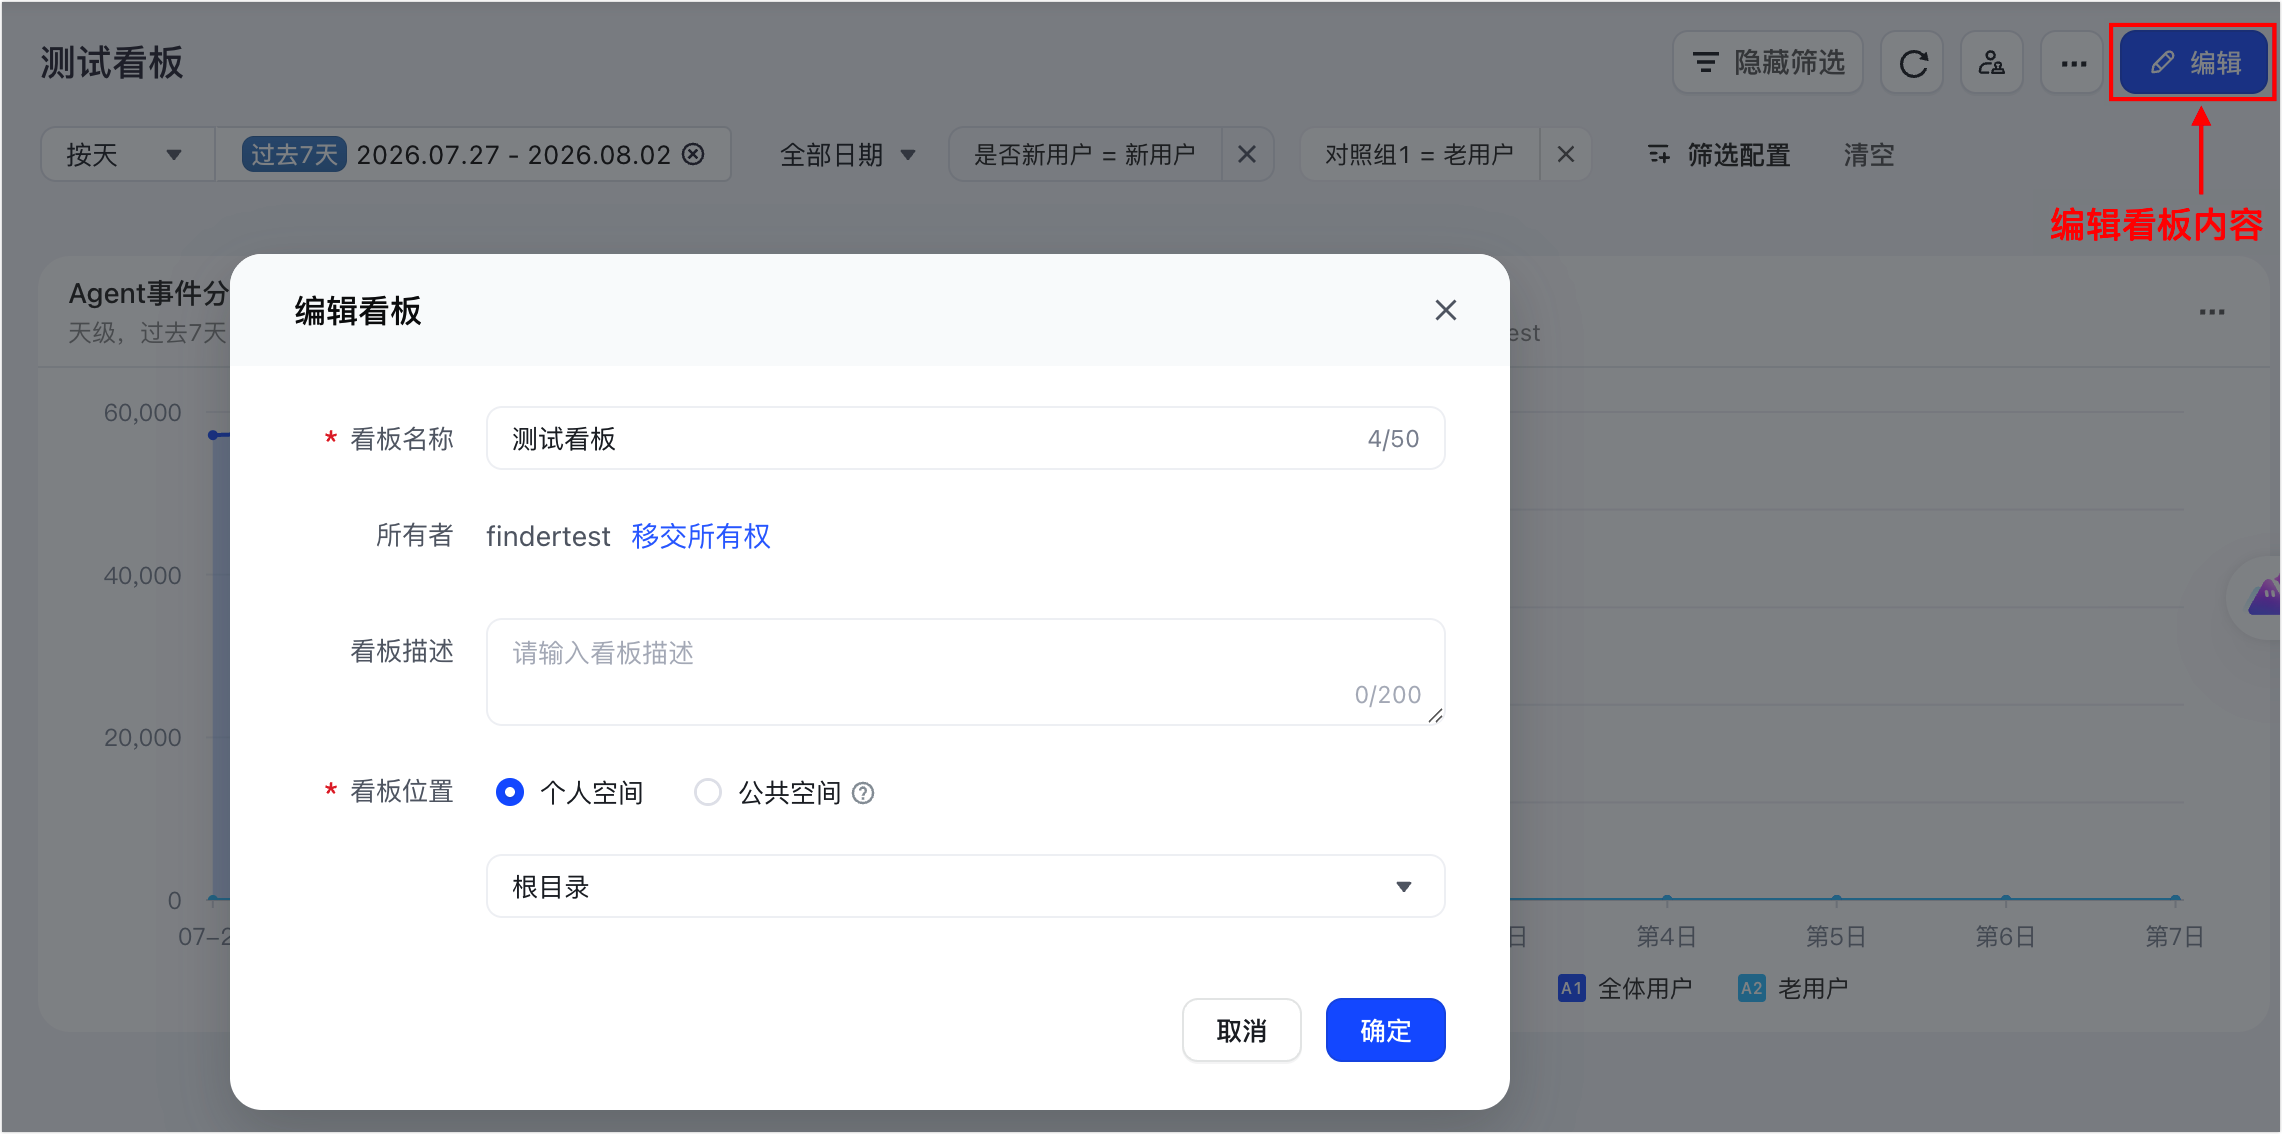Open the top toolbar more options ellipsis
The width and height of the screenshot is (2282, 1134).
[x=2073, y=63]
